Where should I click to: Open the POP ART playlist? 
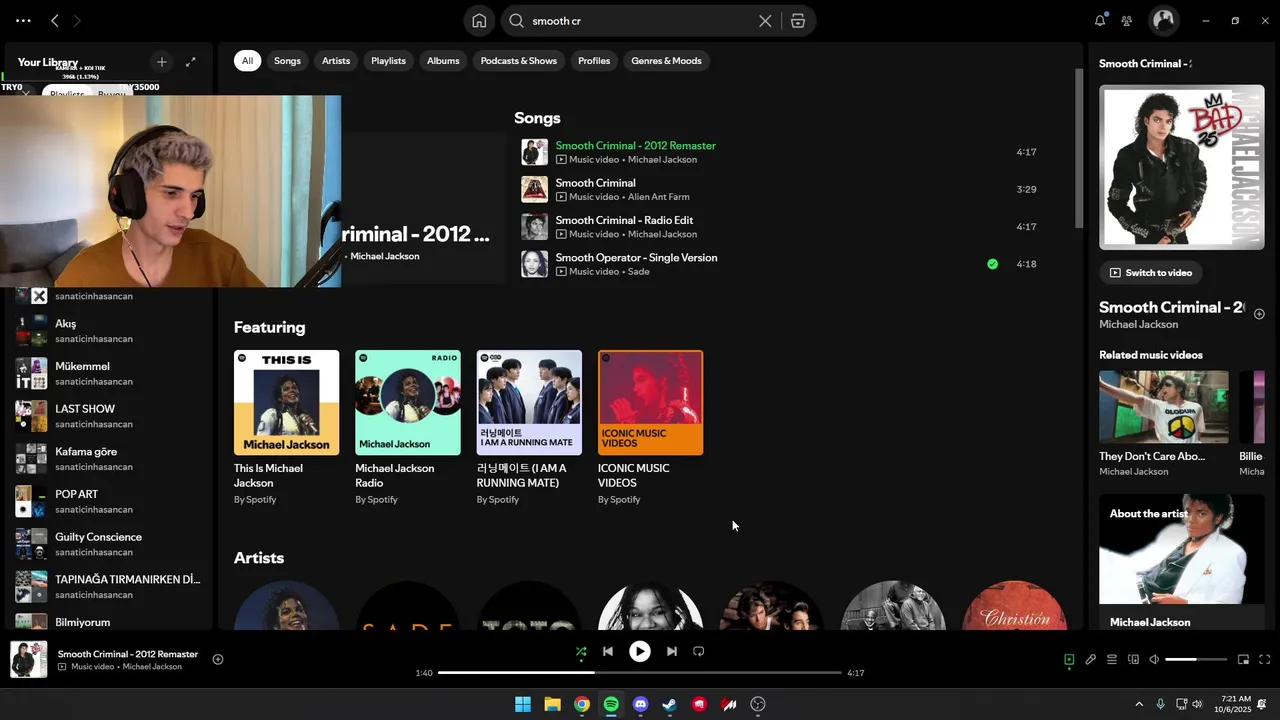point(110,501)
